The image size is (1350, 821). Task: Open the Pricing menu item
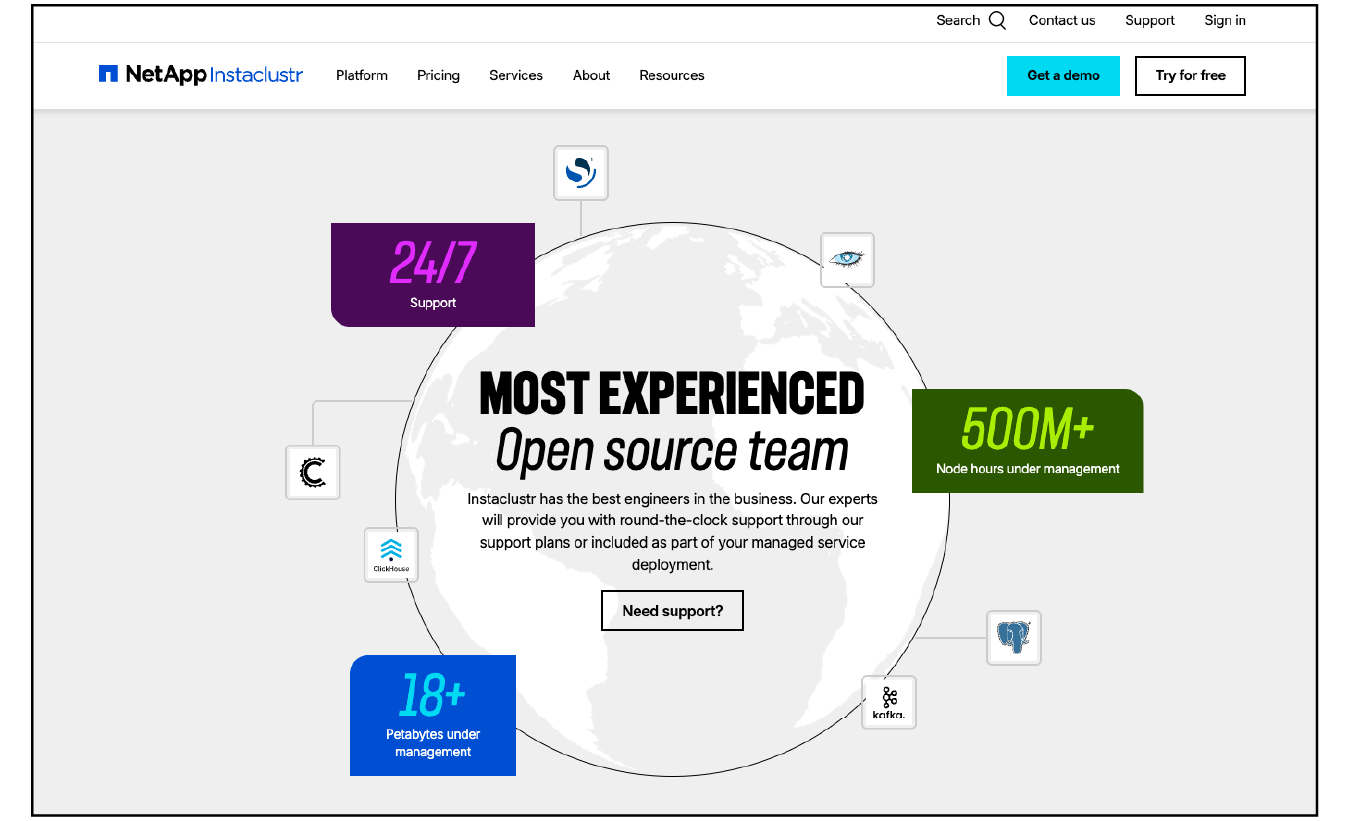(438, 75)
